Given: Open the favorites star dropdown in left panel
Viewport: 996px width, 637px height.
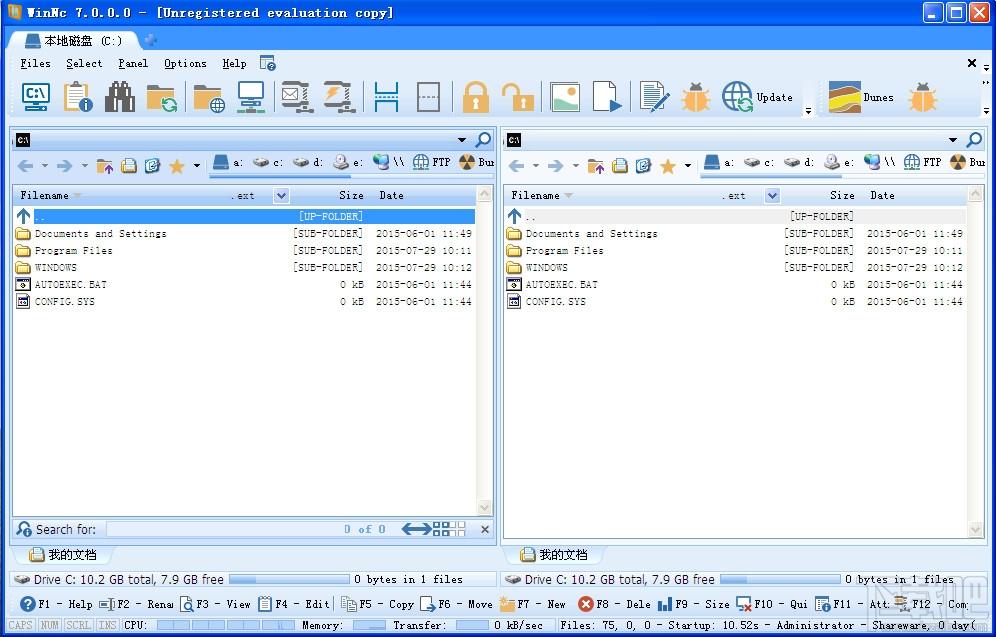Looking at the screenshot, I should point(197,166).
